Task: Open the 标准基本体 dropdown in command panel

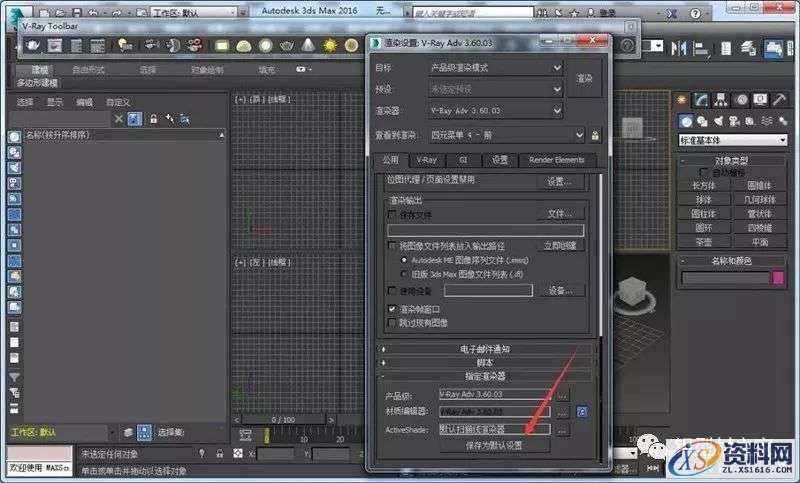Action: pyautogui.click(x=732, y=140)
